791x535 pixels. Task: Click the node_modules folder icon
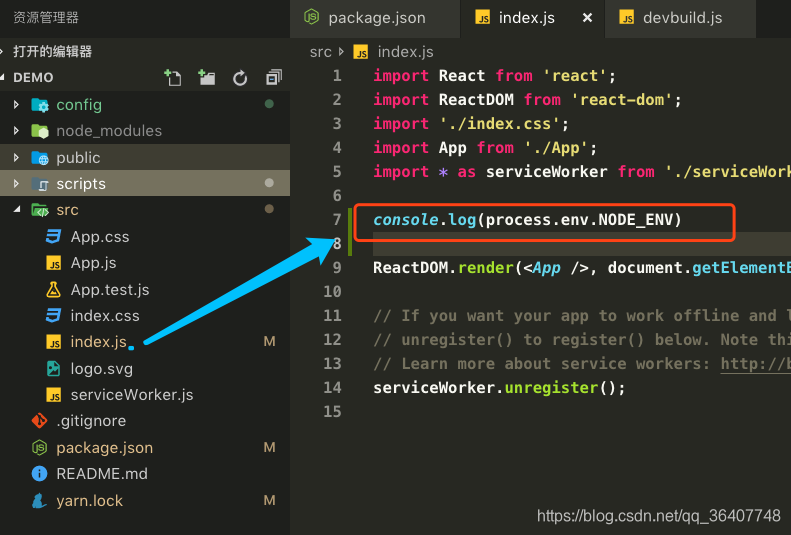pyautogui.click(x=40, y=131)
